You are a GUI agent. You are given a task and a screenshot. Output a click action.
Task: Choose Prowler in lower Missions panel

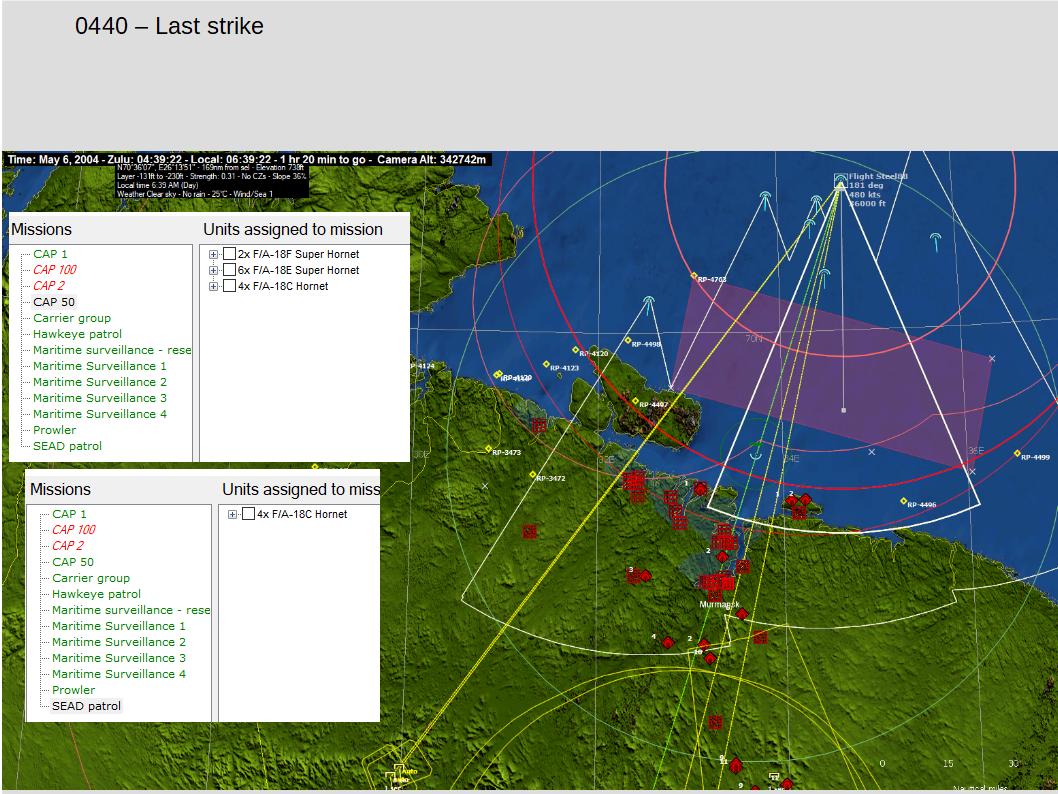(x=73, y=690)
